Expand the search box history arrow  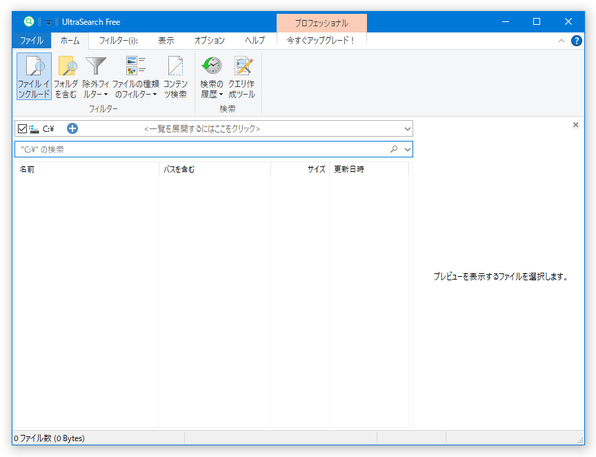(407, 149)
